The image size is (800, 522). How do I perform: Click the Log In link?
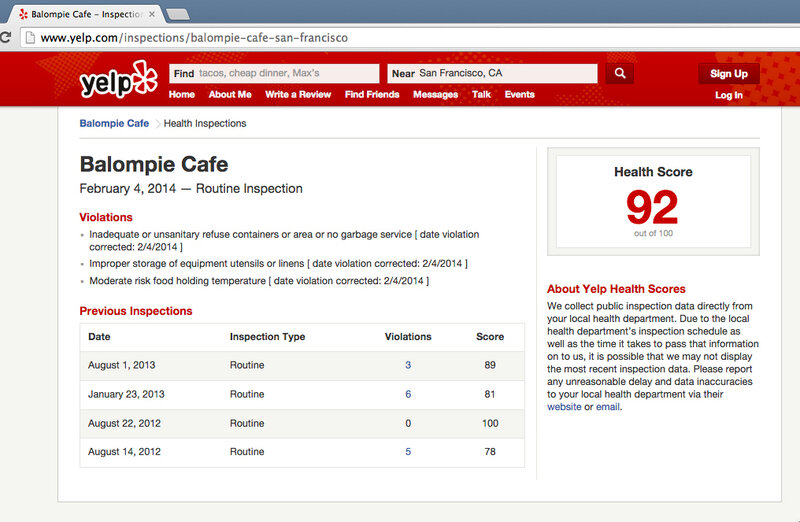729,95
